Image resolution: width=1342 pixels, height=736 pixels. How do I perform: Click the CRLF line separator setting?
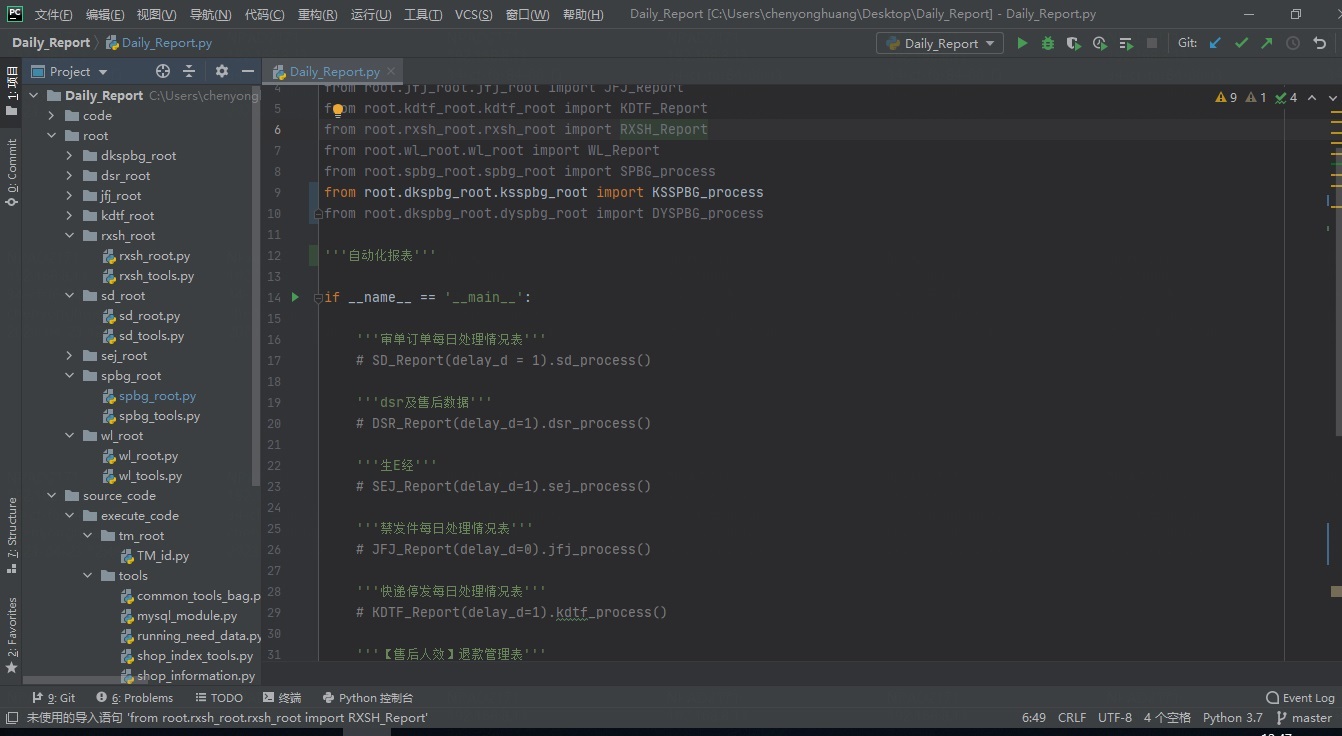pos(1072,718)
